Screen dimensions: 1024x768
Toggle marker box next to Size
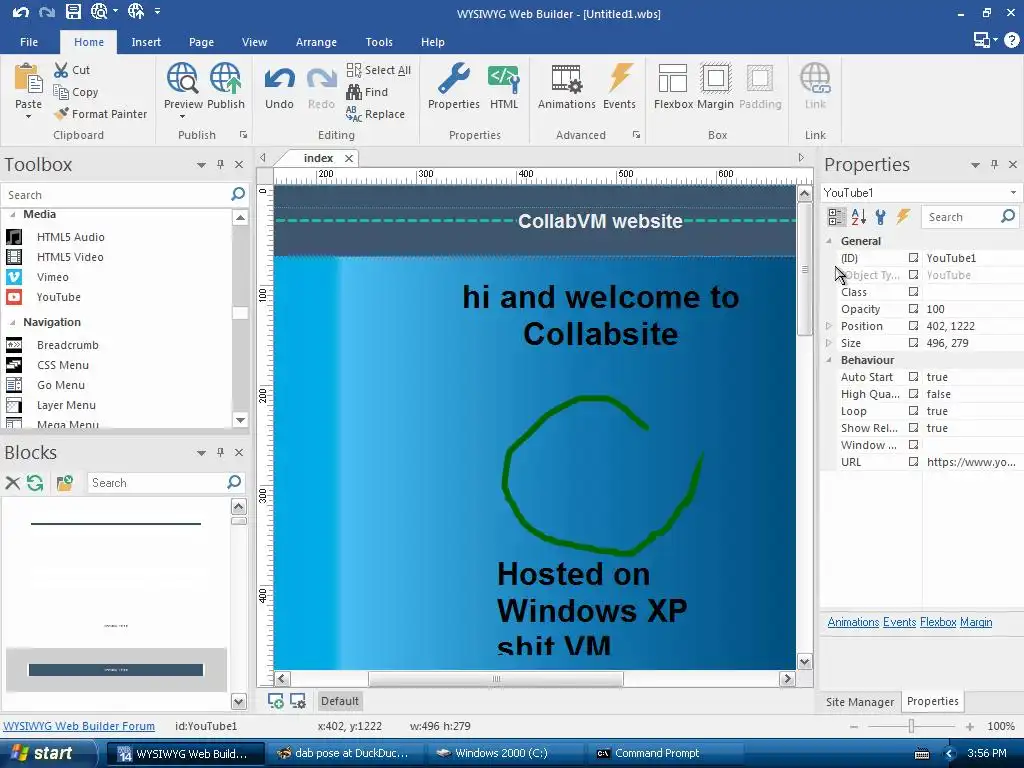914,343
